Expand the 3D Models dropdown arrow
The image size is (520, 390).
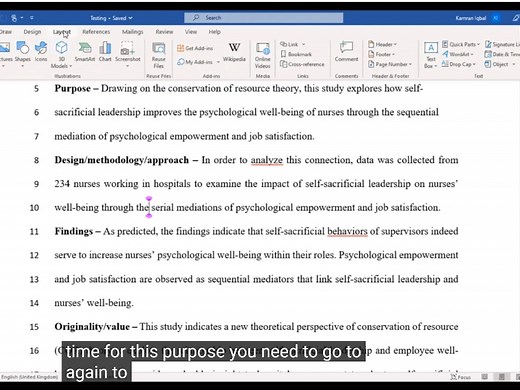click(x=70, y=66)
